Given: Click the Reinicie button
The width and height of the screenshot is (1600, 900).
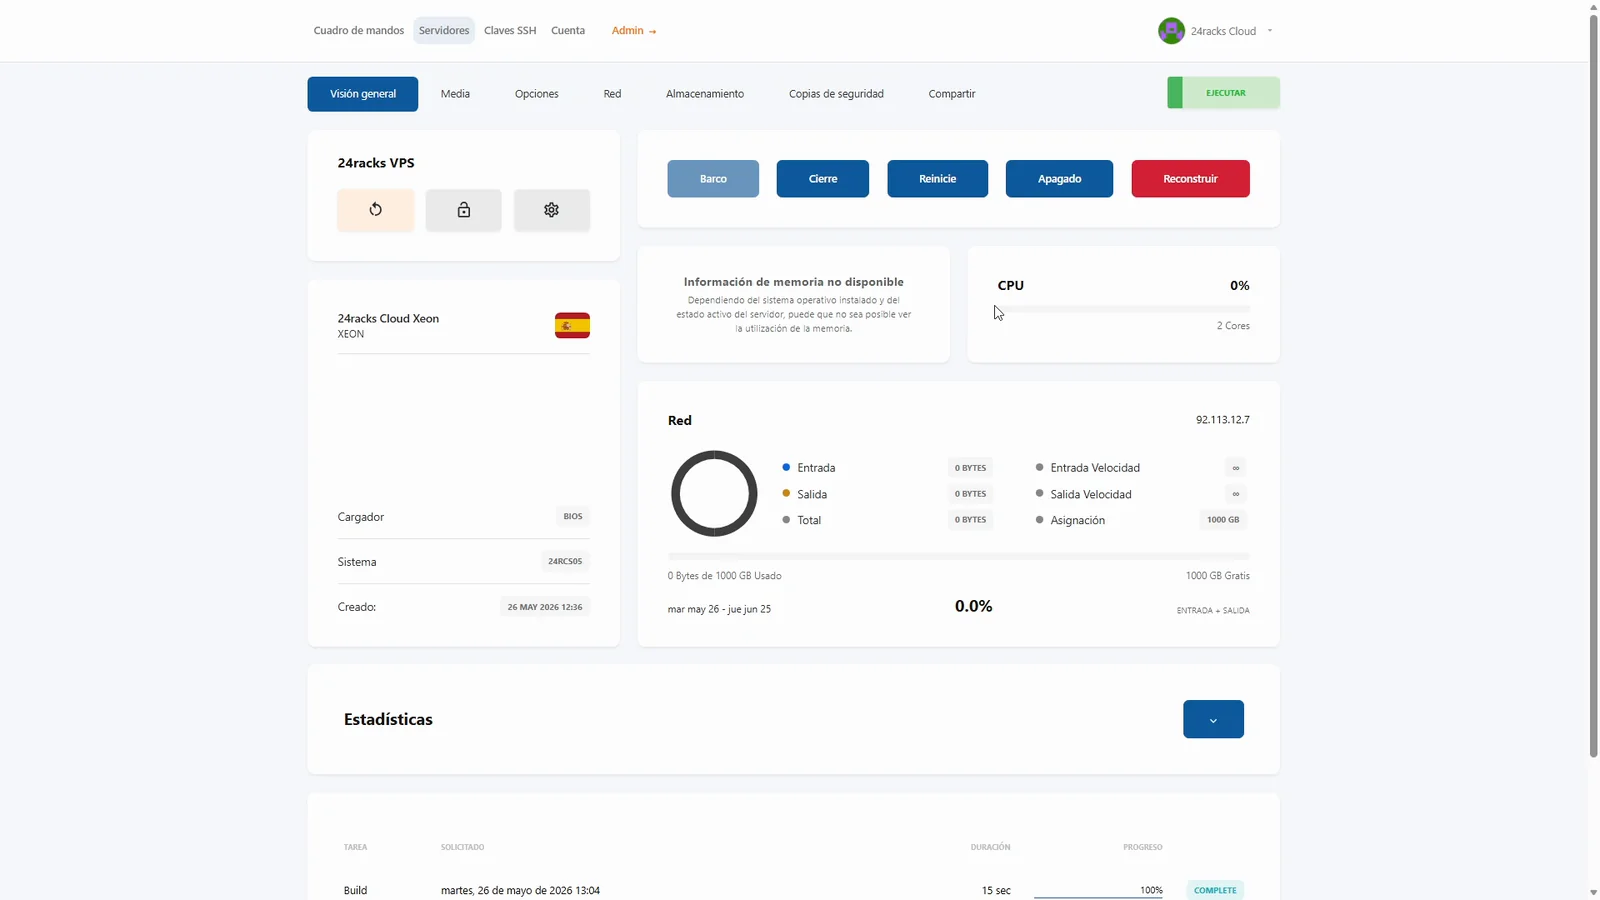Looking at the screenshot, I should [x=938, y=179].
